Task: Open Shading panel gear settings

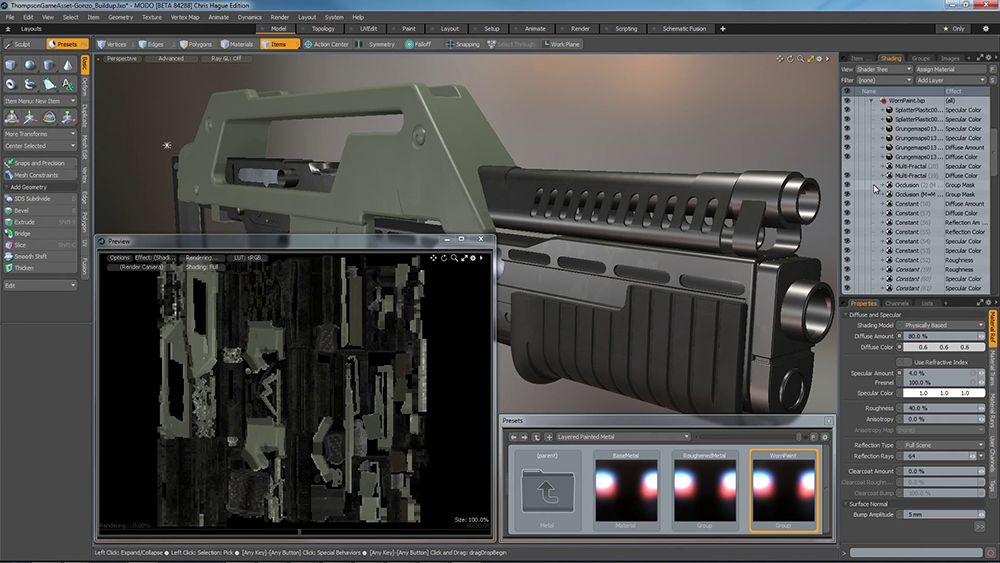Action: tap(989, 58)
